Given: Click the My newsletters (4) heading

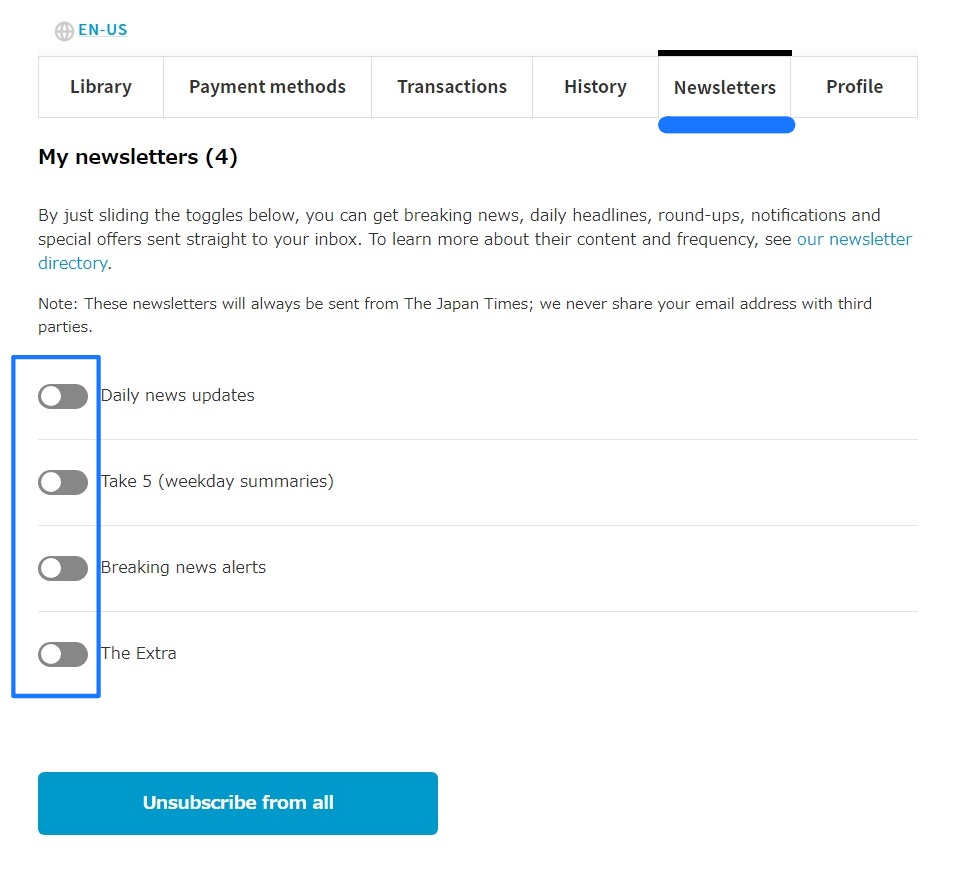Looking at the screenshot, I should (138, 157).
